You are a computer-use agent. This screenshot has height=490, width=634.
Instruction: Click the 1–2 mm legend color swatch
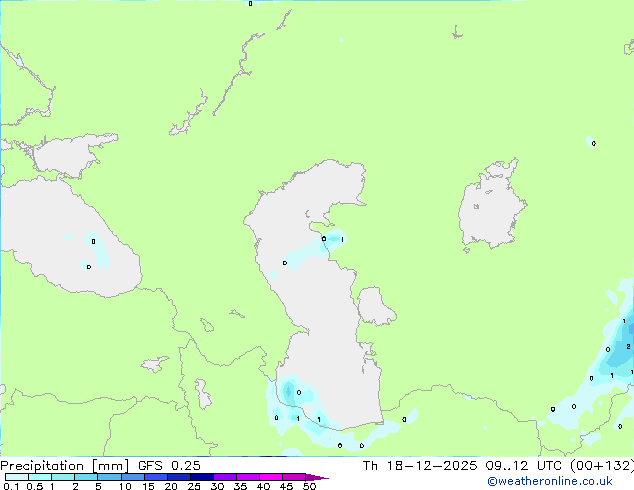point(63,477)
